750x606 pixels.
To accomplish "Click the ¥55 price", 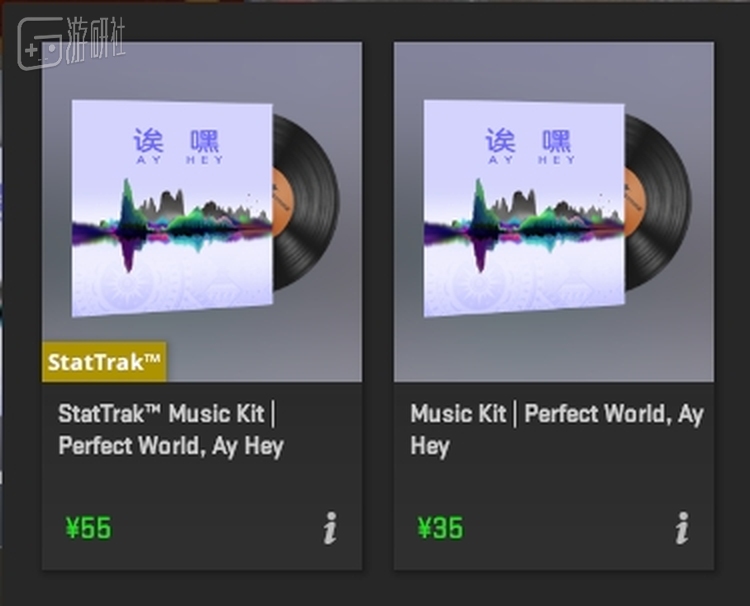I will (88, 528).
